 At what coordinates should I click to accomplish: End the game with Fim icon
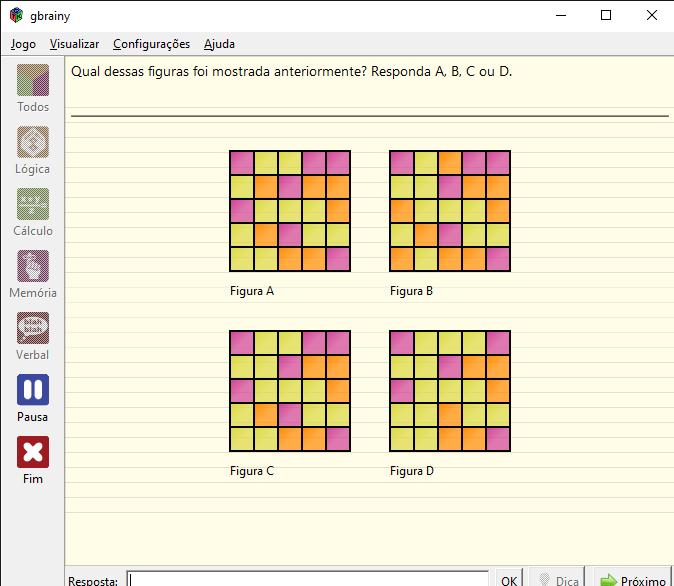[33, 453]
